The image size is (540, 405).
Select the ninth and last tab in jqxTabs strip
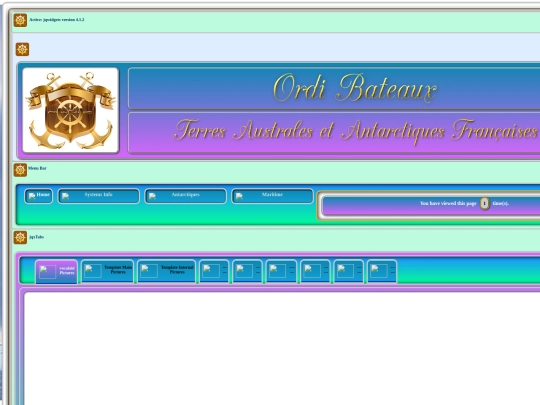(382, 271)
